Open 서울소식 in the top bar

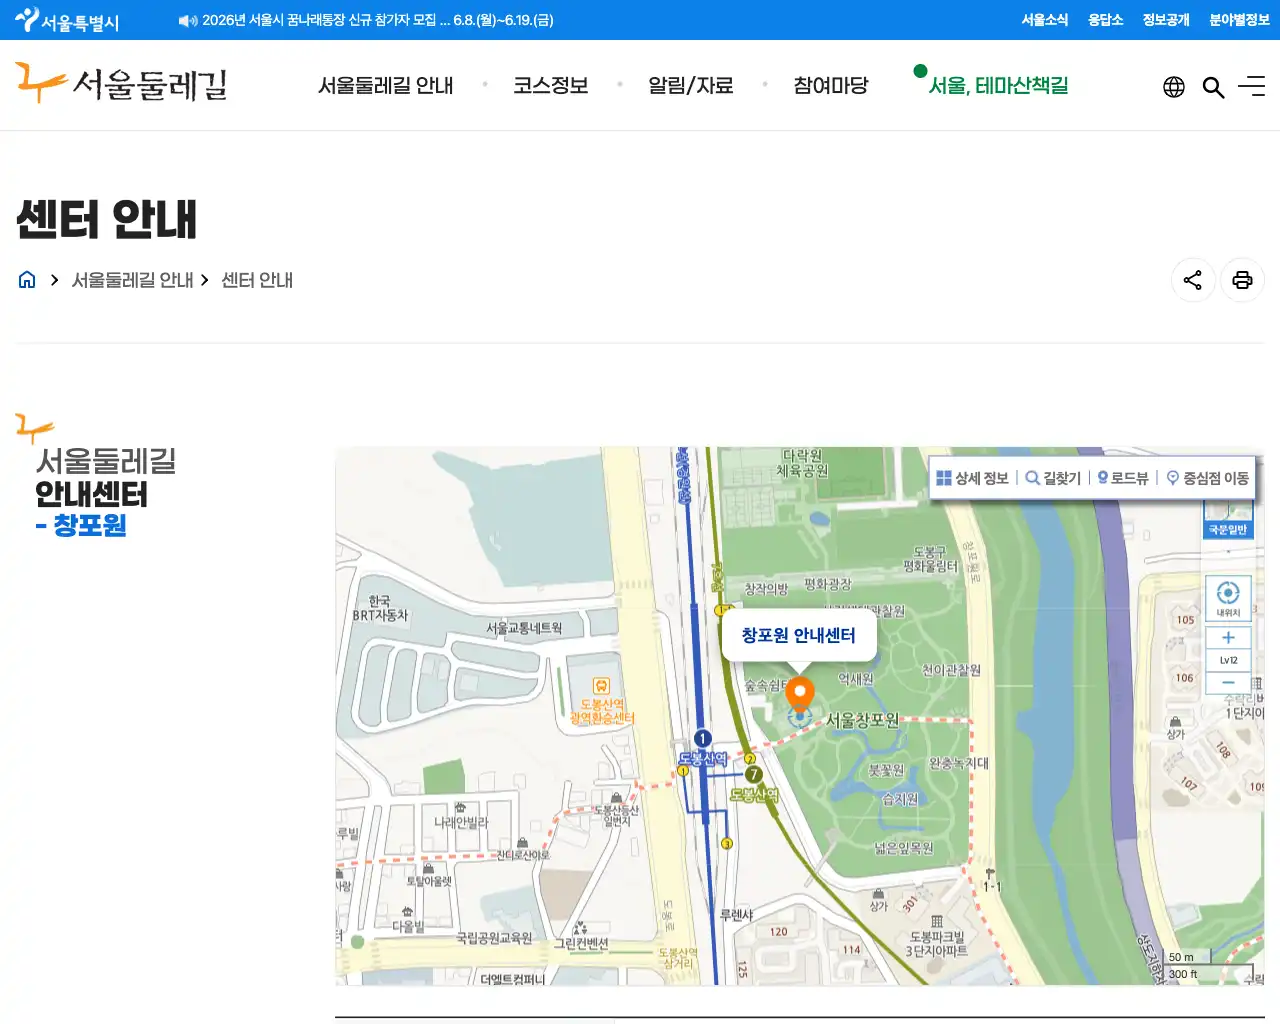point(1045,20)
